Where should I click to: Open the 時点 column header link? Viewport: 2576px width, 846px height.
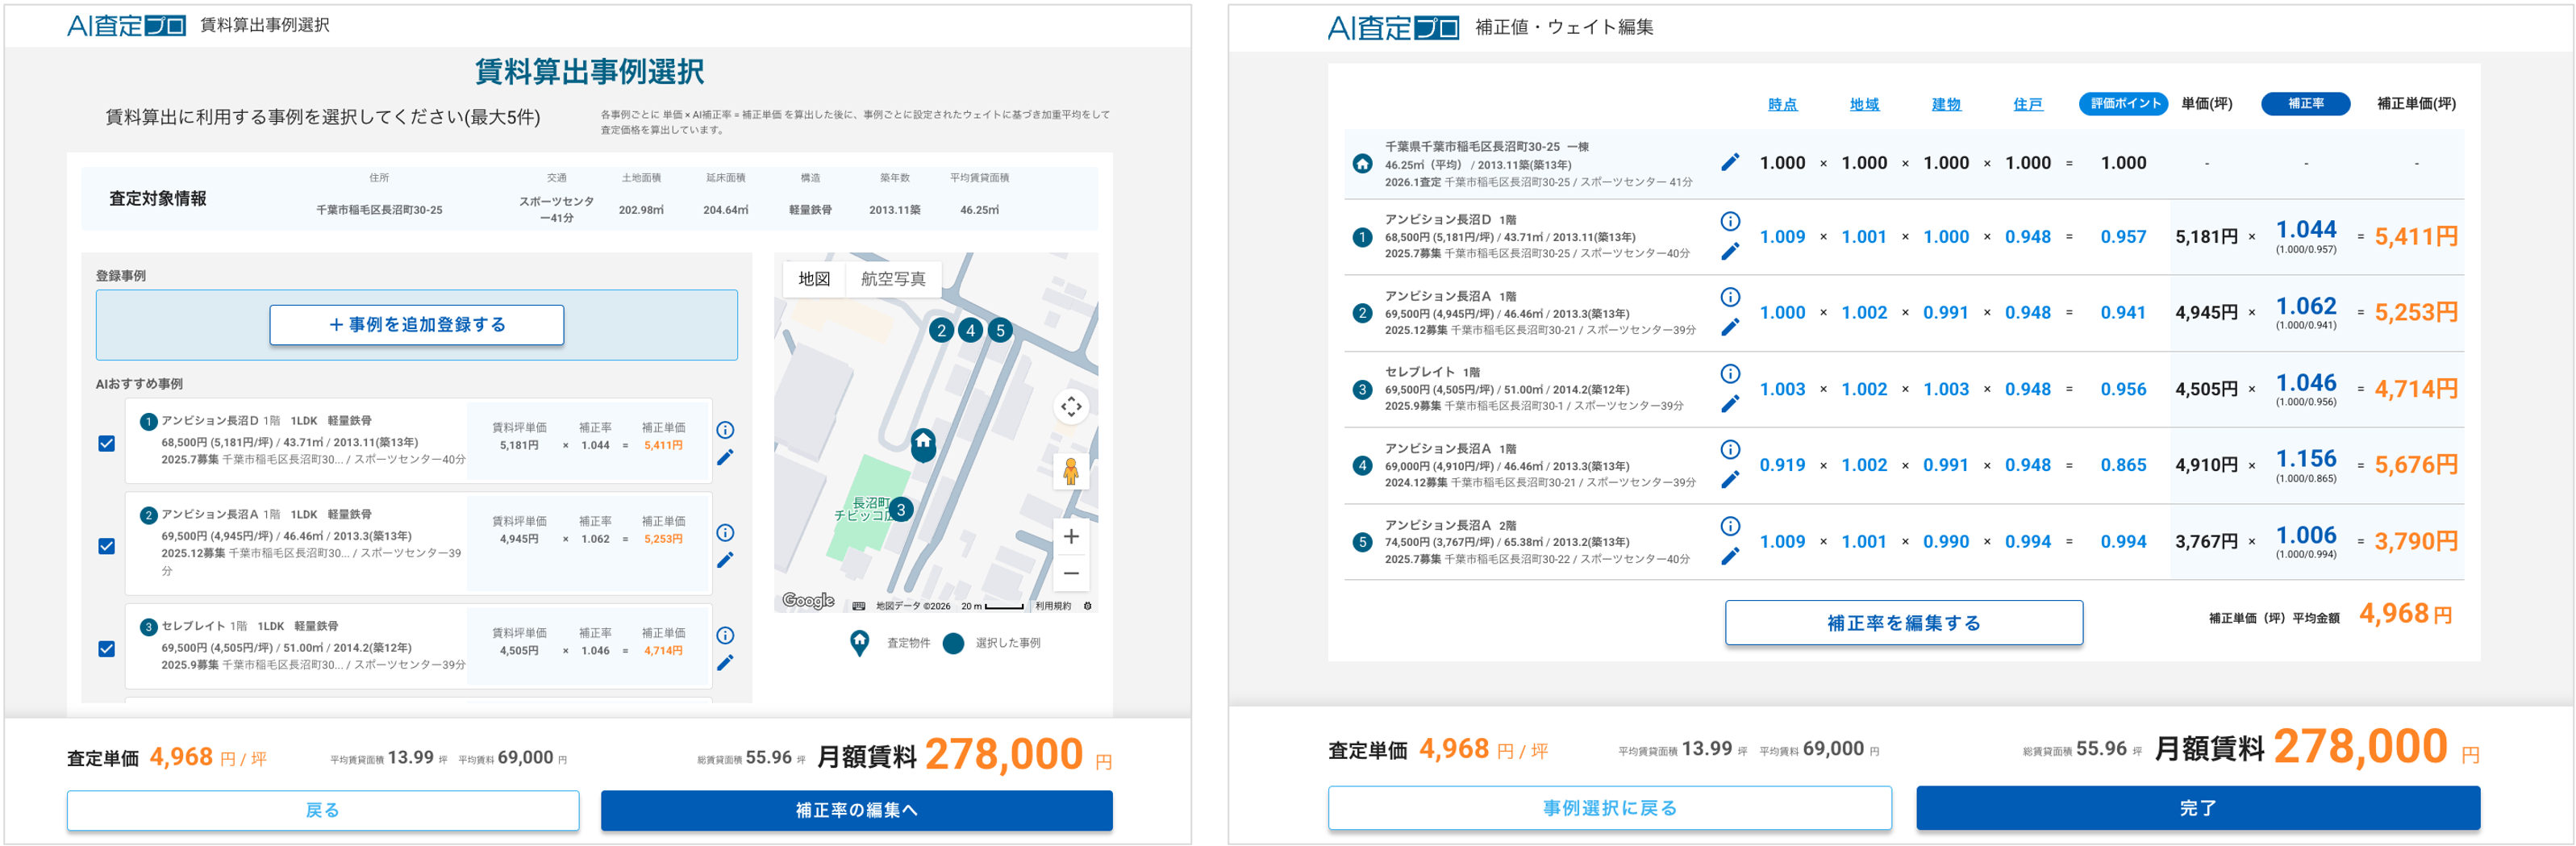[1785, 103]
